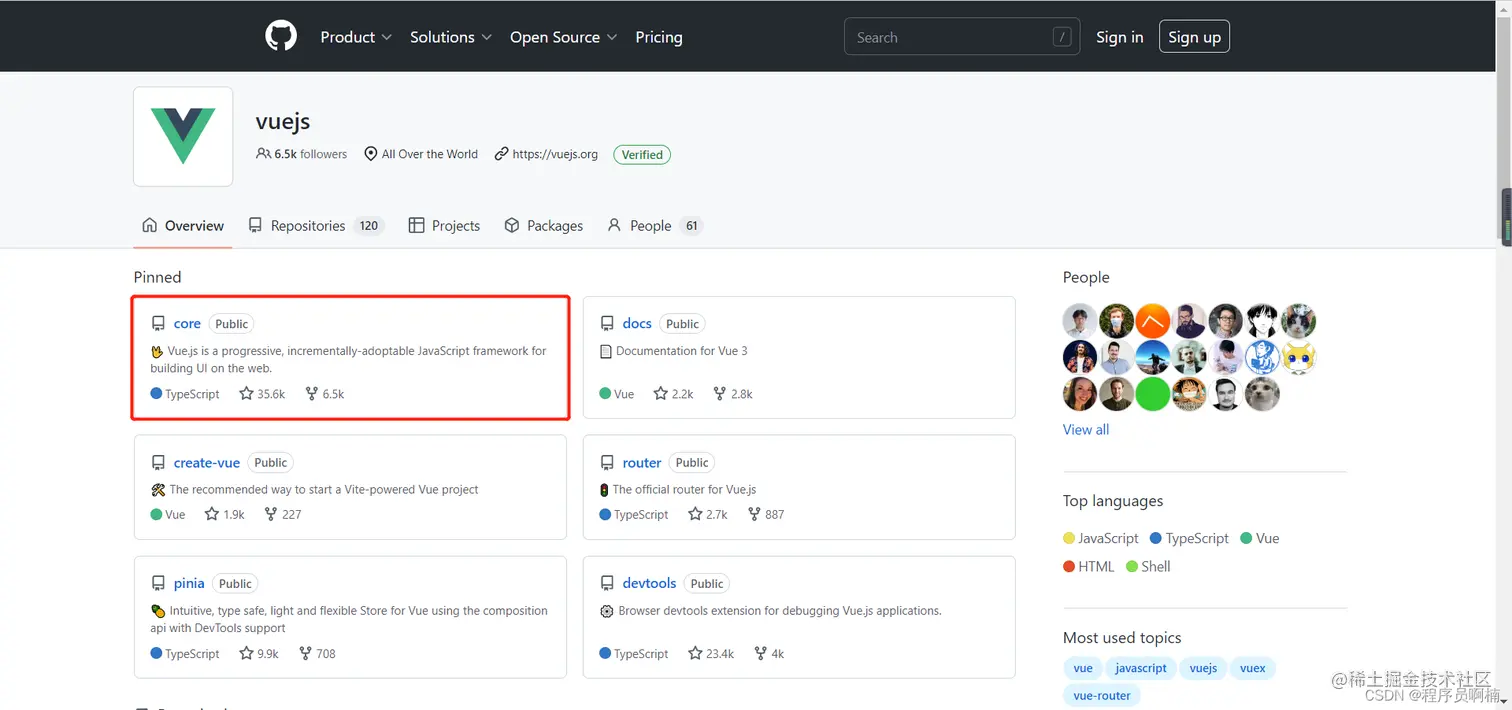Click the router star count 2.7k
This screenshot has width=1512, height=710.
pos(708,514)
